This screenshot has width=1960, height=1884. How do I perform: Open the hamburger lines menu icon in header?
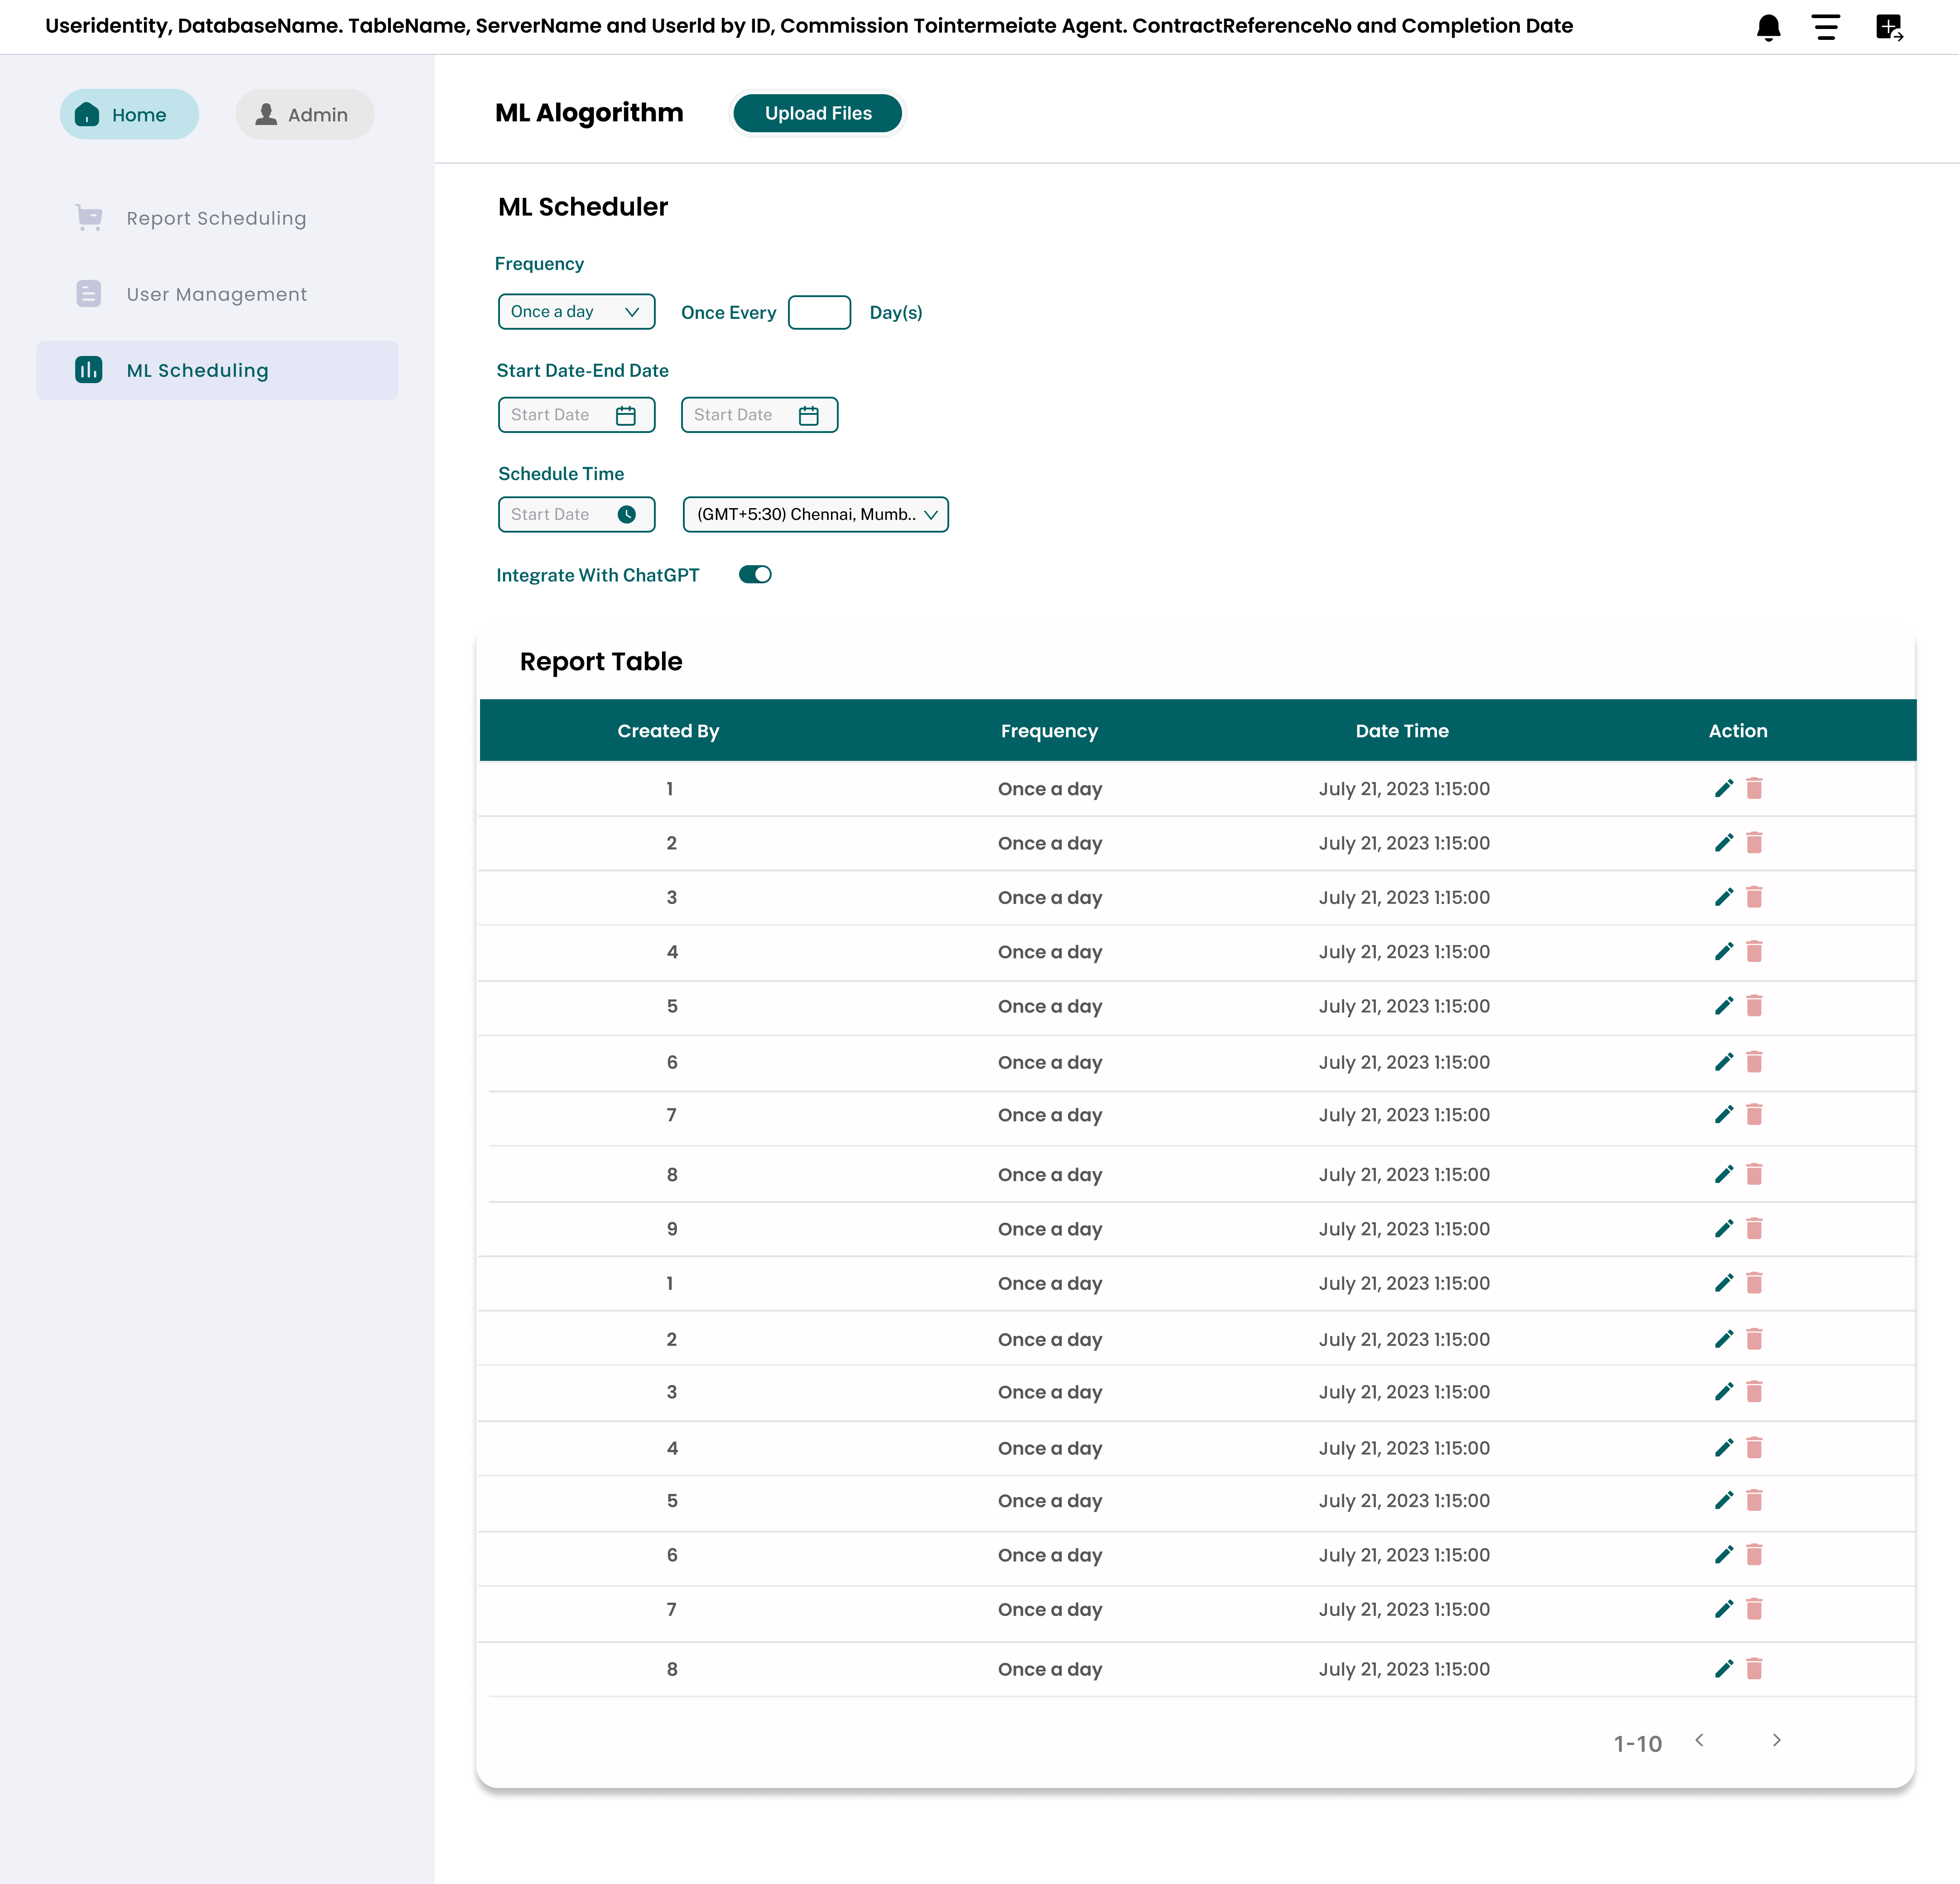point(1826,27)
